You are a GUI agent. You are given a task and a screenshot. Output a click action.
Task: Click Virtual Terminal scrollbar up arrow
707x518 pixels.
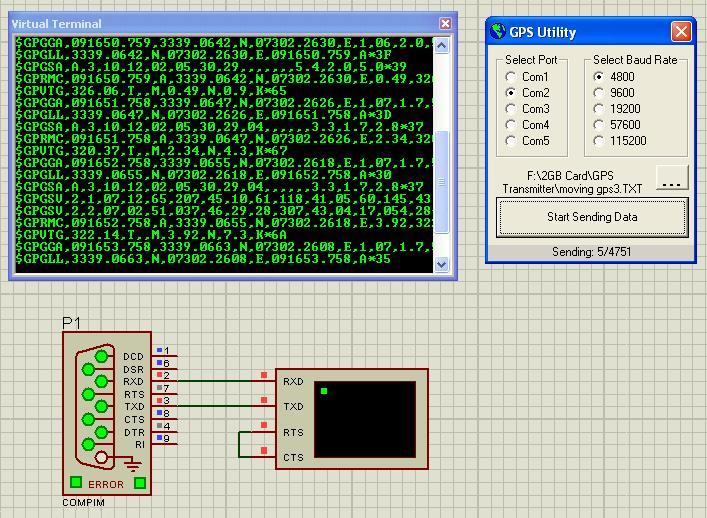click(441, 46)
